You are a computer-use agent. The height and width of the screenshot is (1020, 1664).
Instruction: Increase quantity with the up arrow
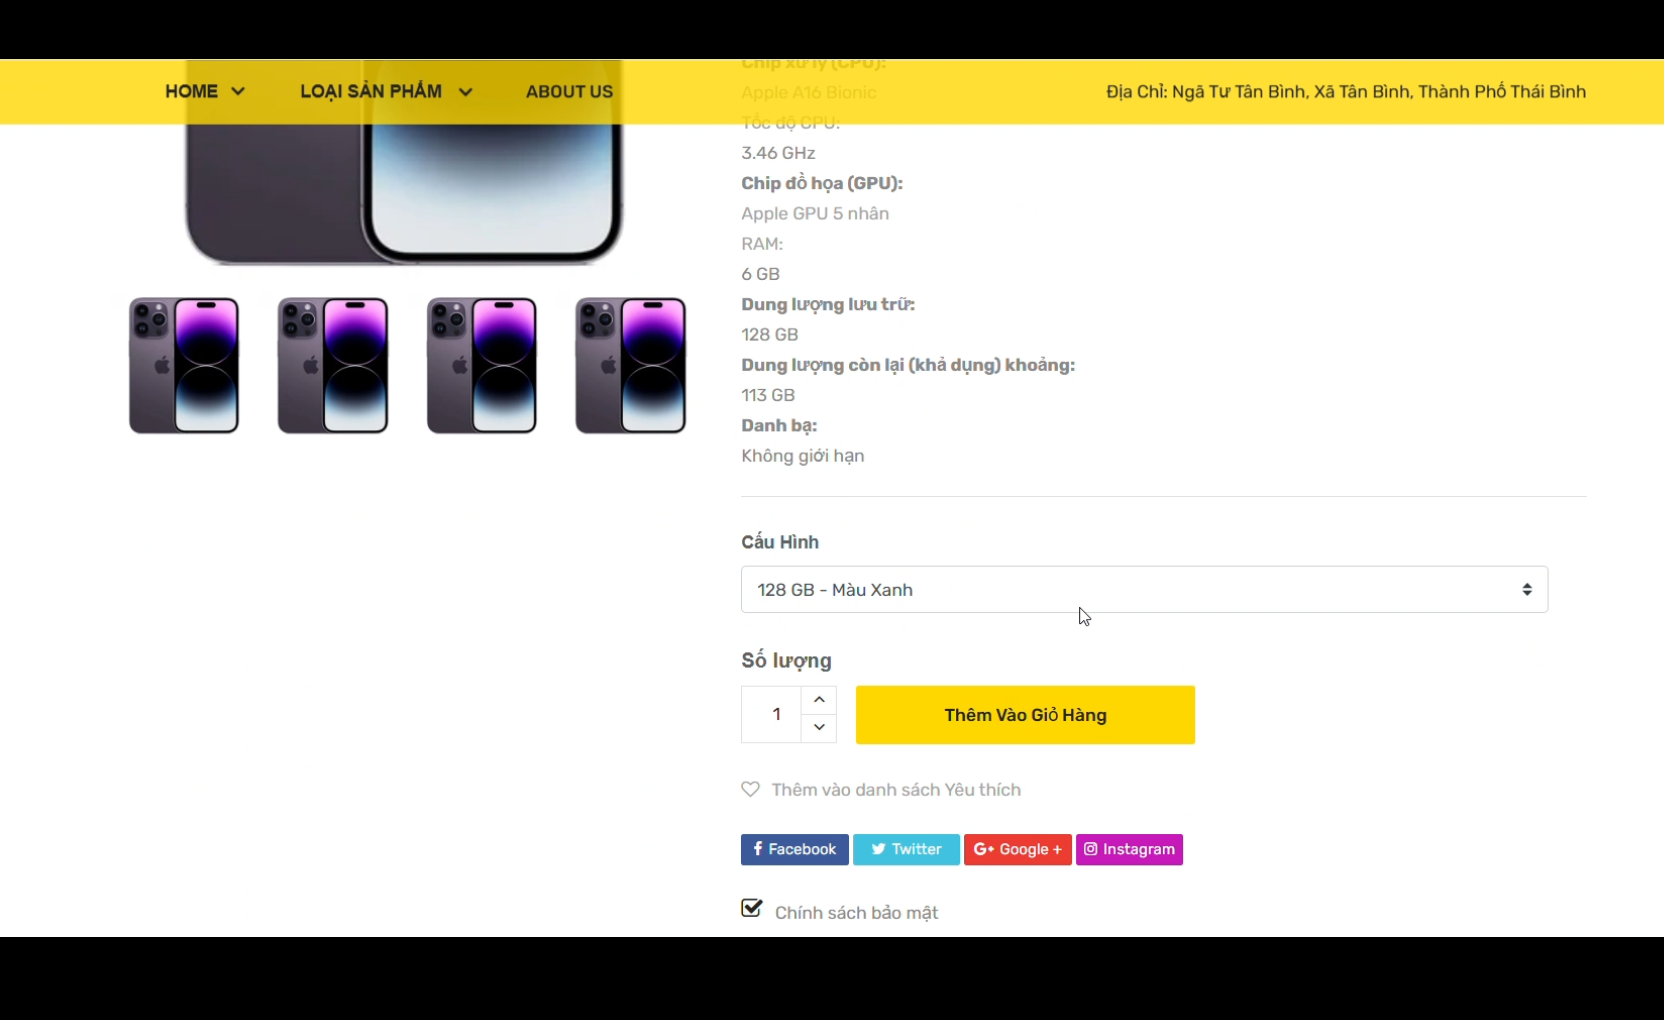819,699
